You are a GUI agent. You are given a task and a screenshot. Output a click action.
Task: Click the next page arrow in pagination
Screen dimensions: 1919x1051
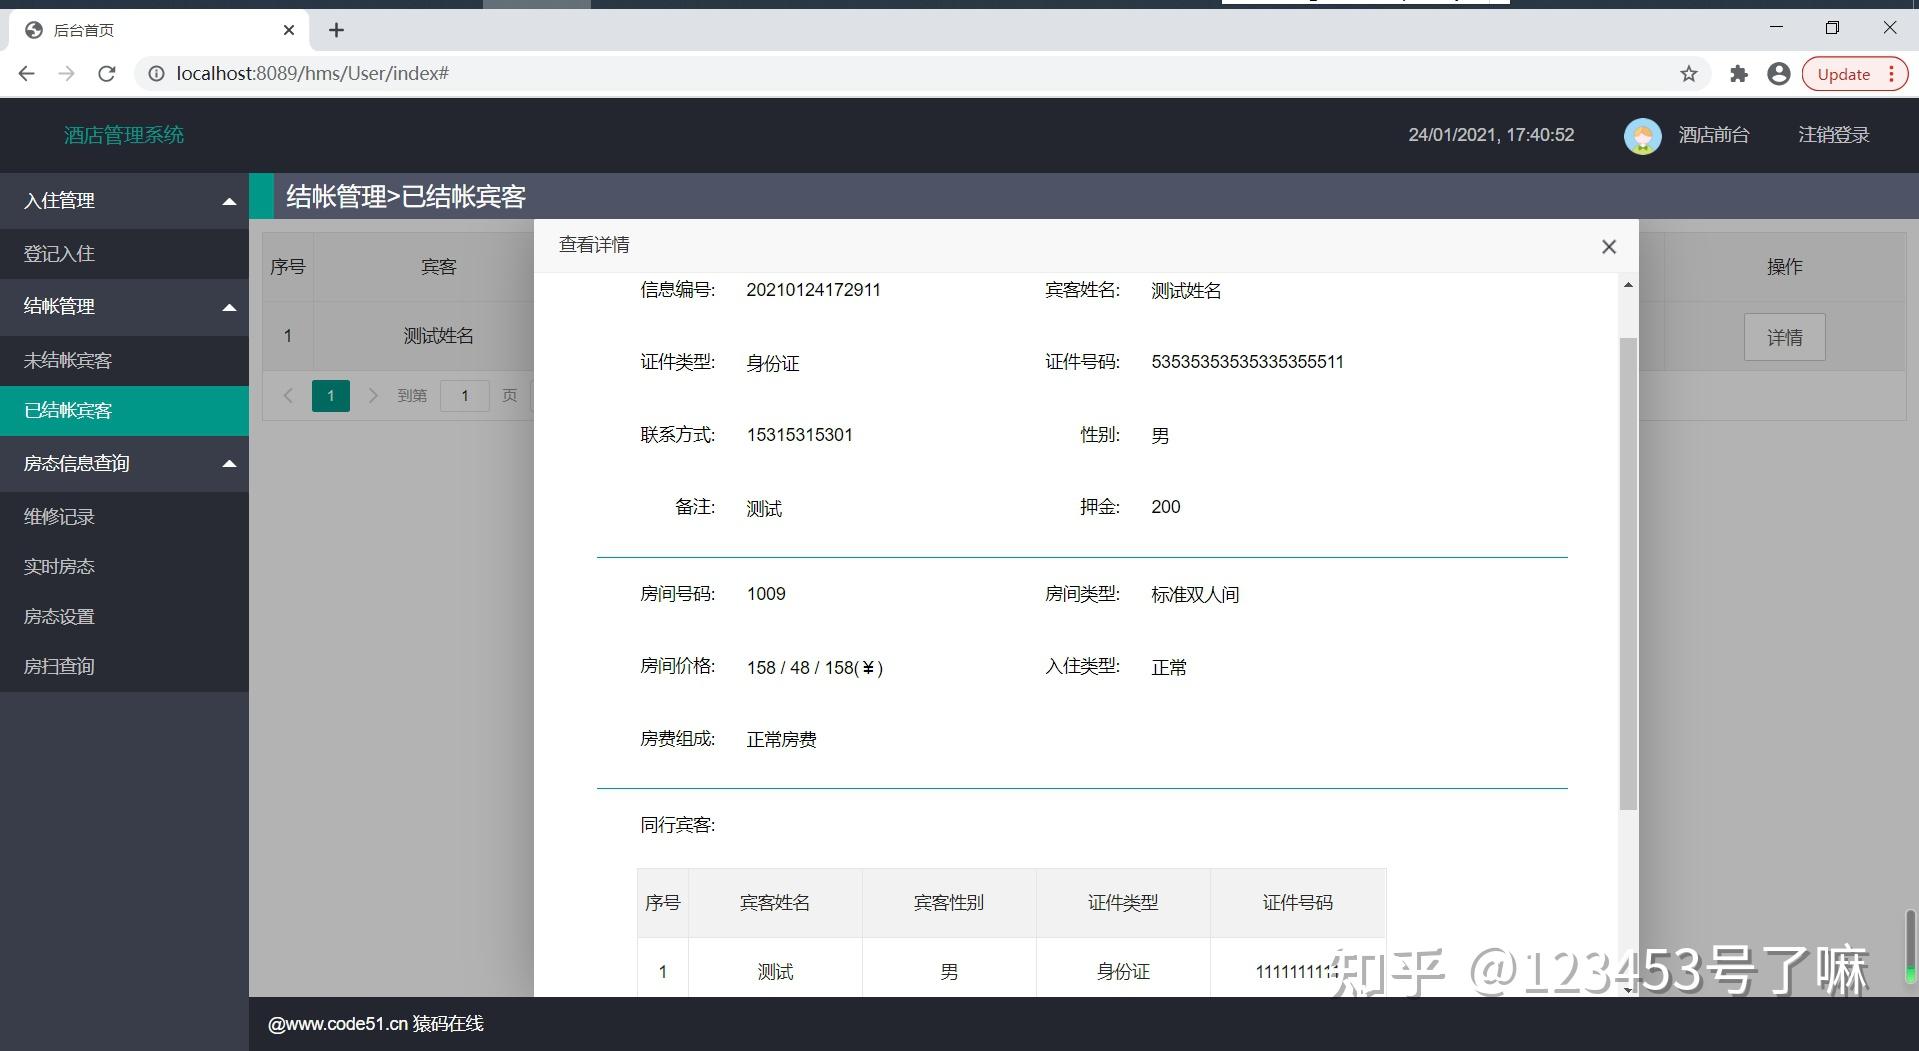click(373, 395)
